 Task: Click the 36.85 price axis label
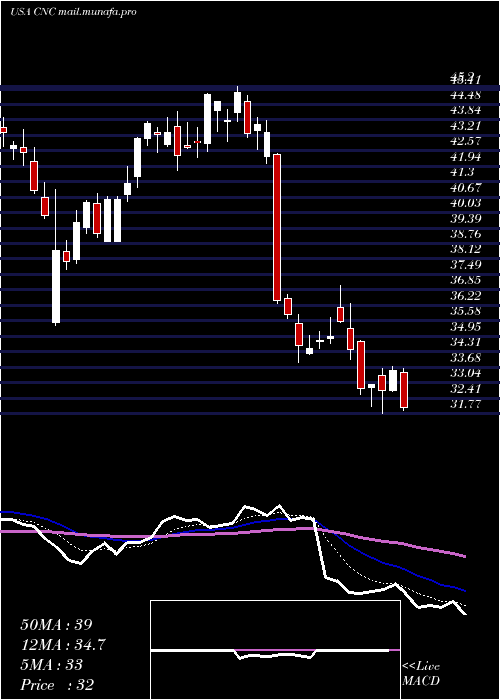point(466,280)
